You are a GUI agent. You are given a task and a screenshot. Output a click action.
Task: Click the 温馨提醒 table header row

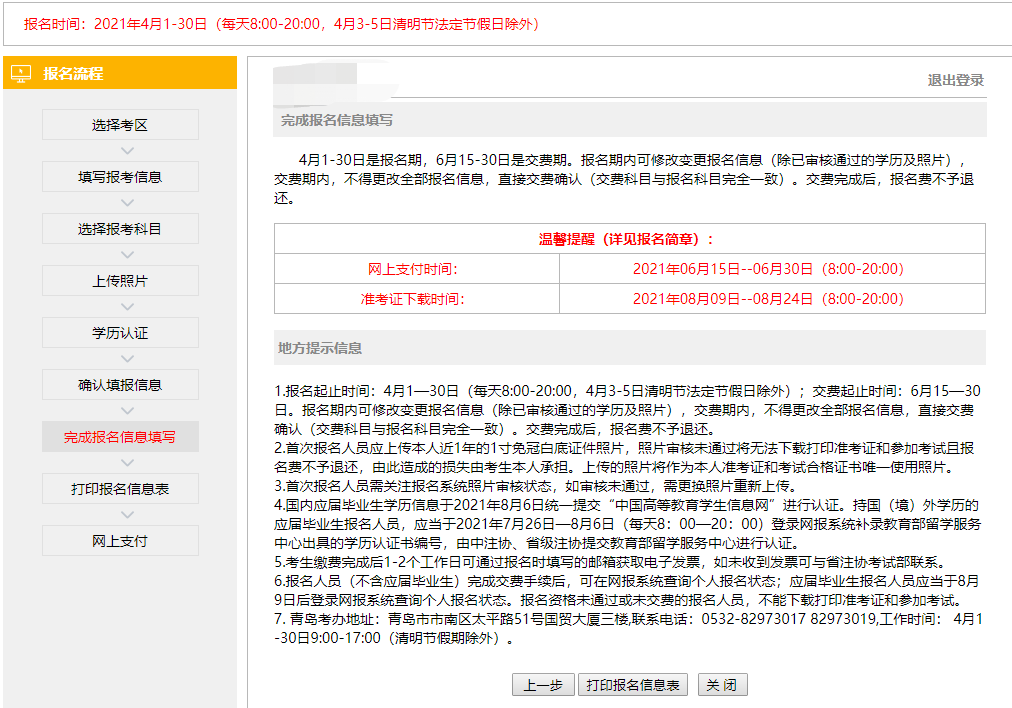(629, 239)
